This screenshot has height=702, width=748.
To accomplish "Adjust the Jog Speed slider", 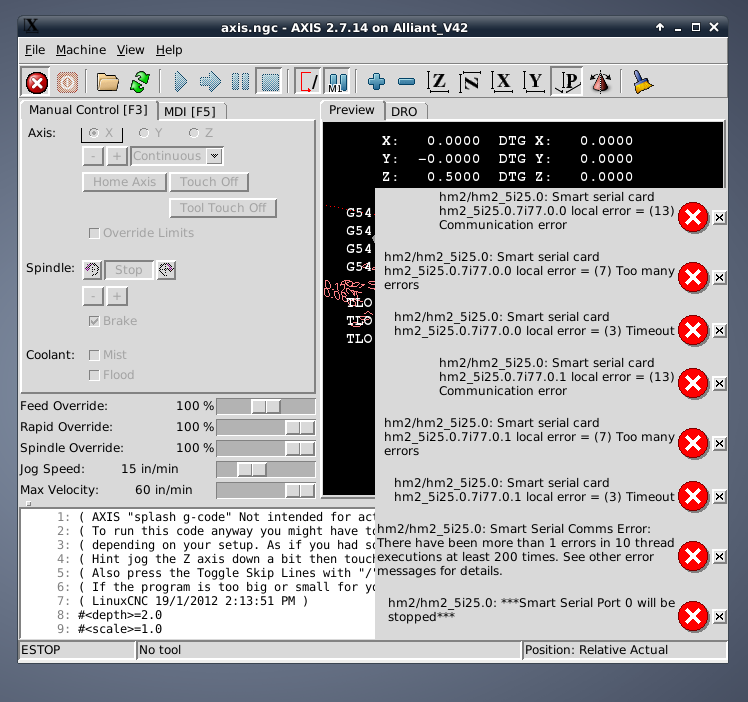I will click(266, 469).
